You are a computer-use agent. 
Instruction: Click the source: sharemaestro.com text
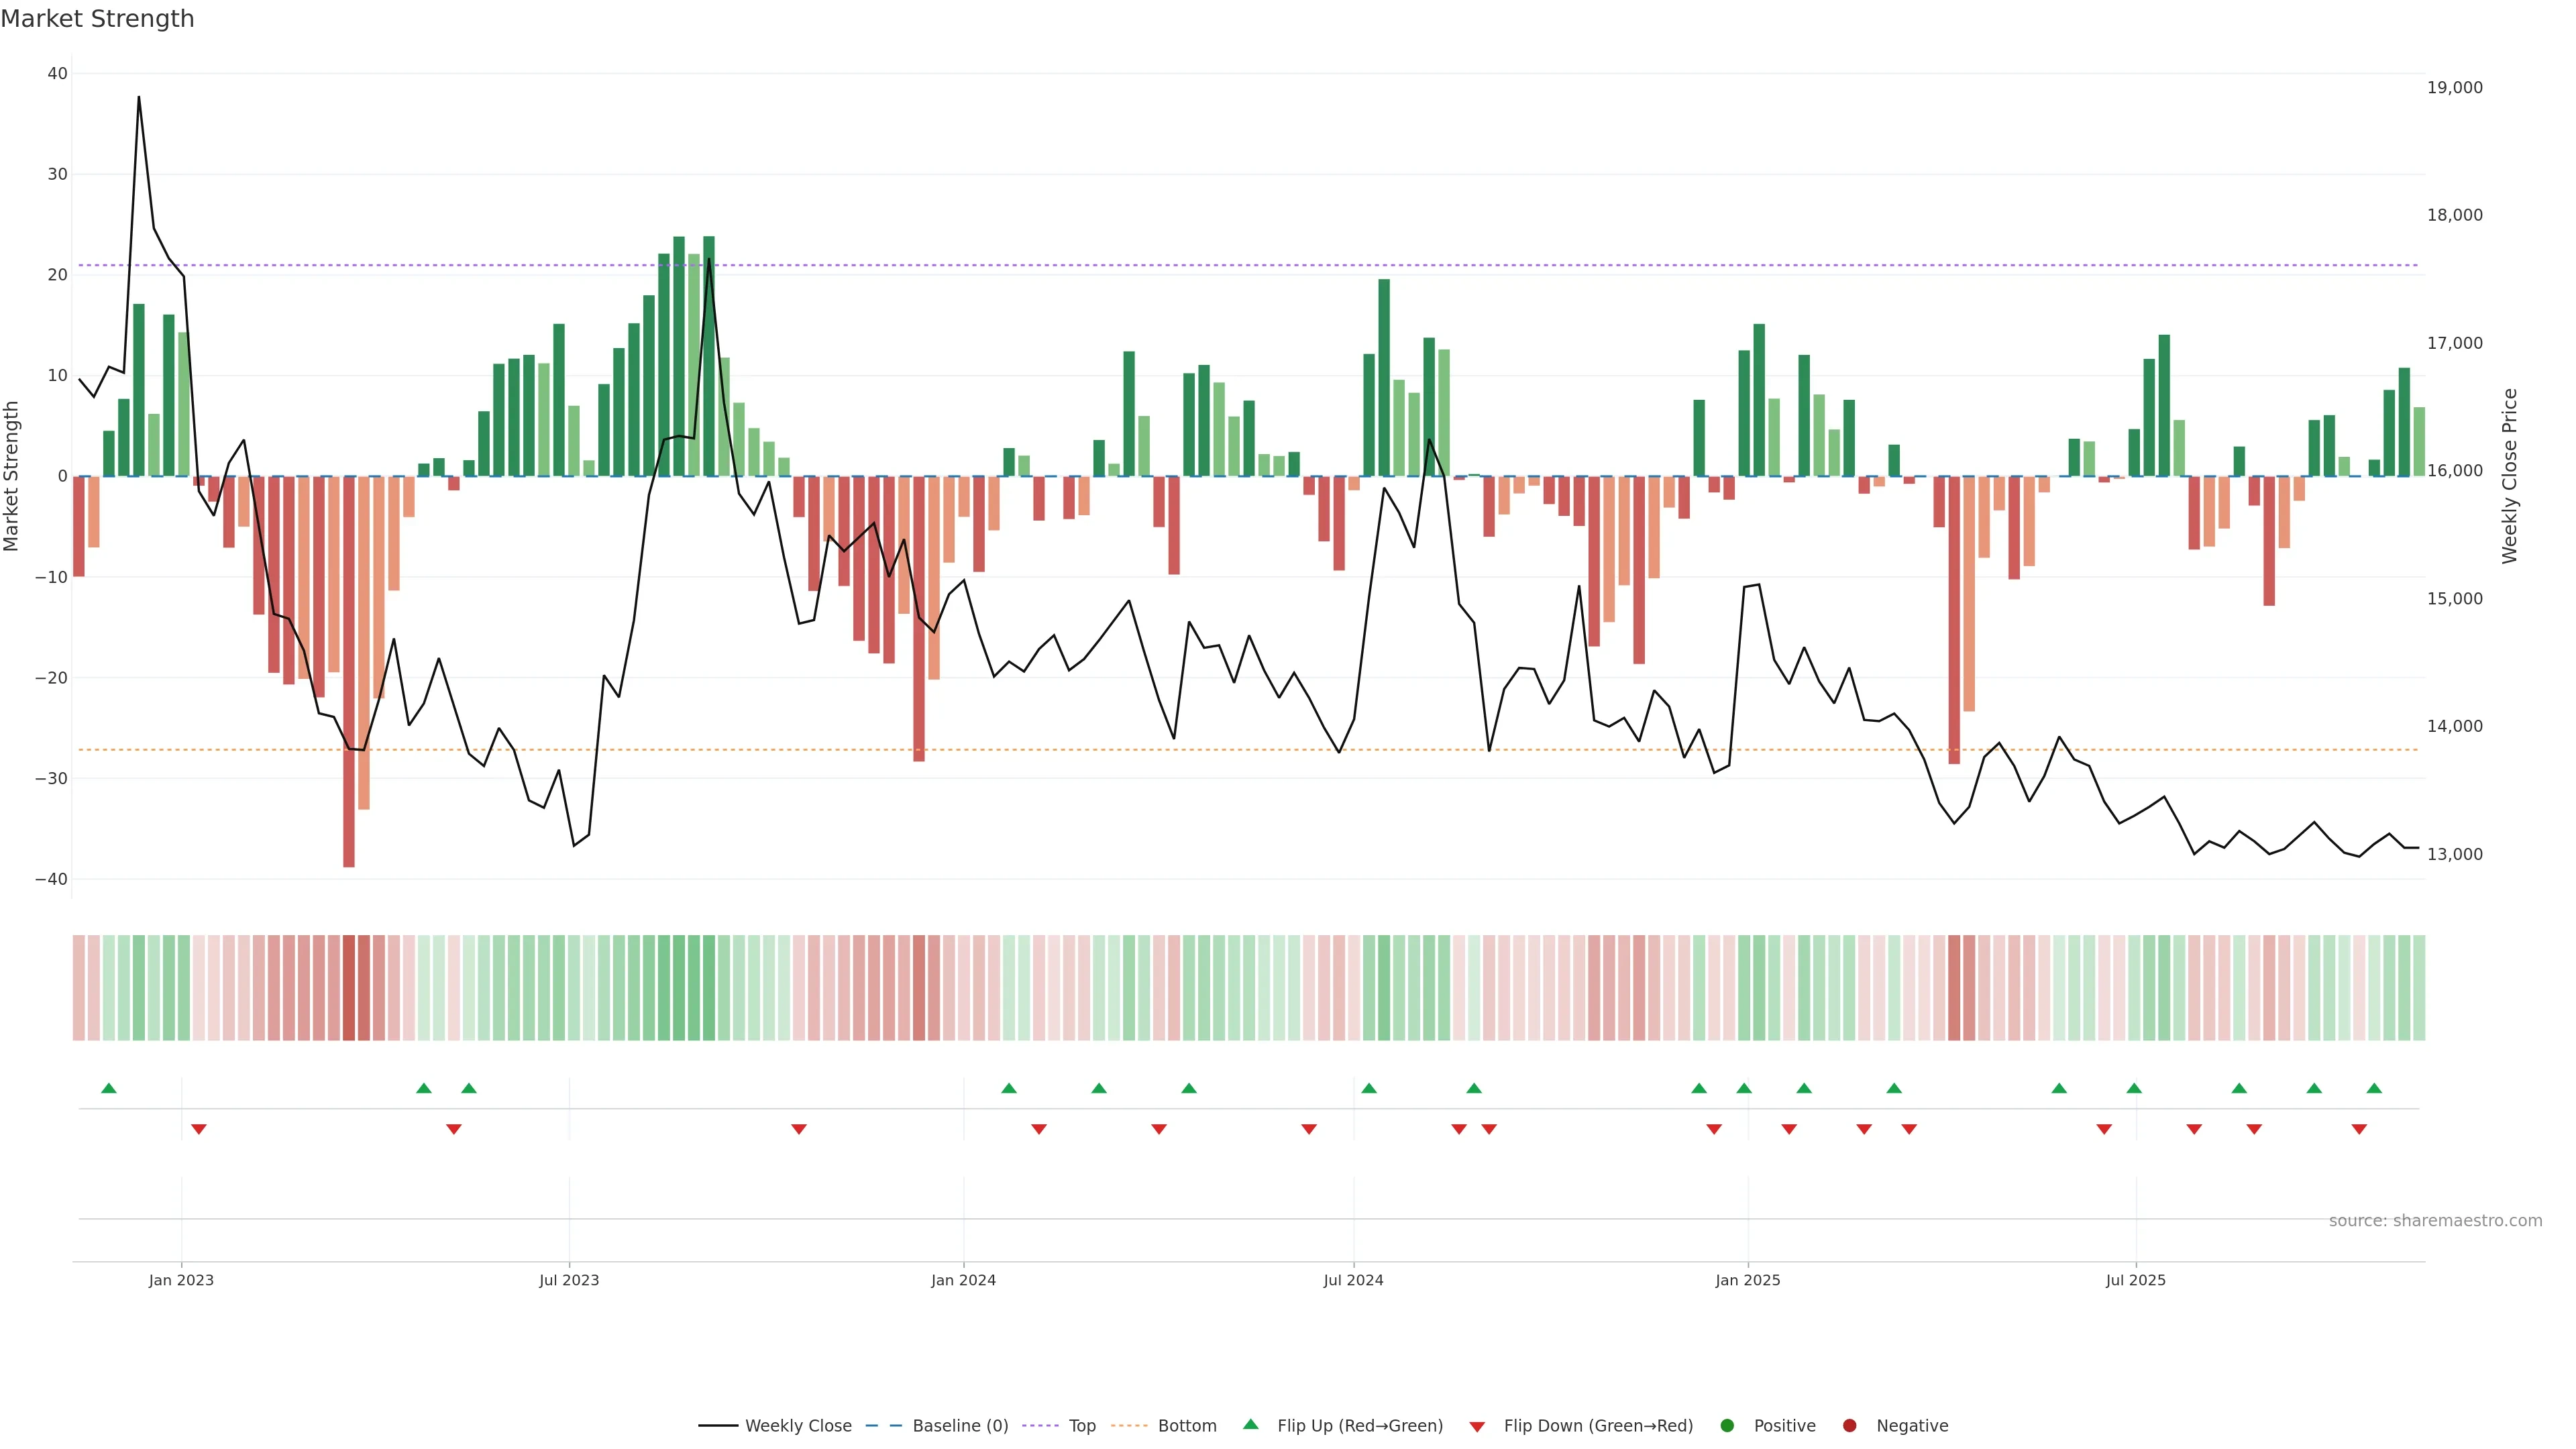point(2435,1220)
